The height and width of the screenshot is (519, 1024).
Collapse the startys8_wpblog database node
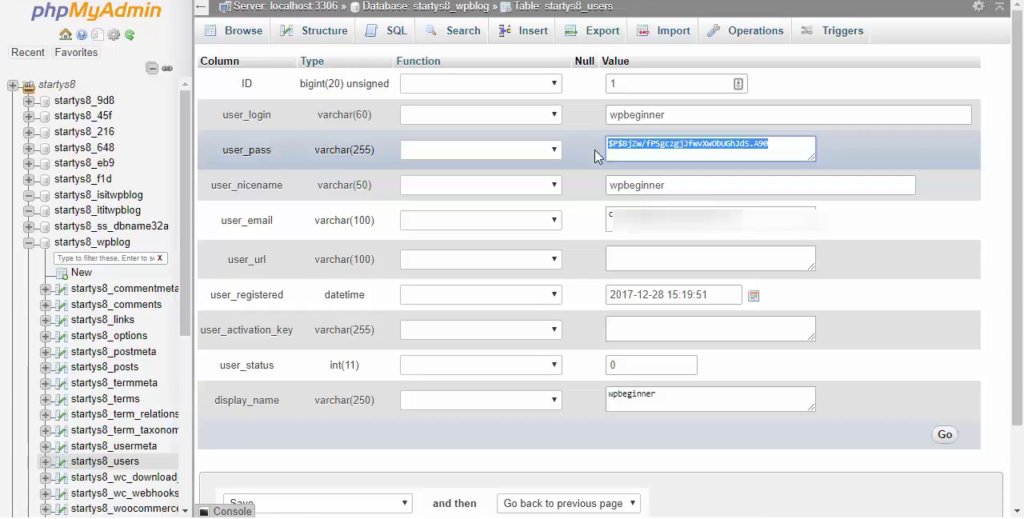(x=29, y=242)
